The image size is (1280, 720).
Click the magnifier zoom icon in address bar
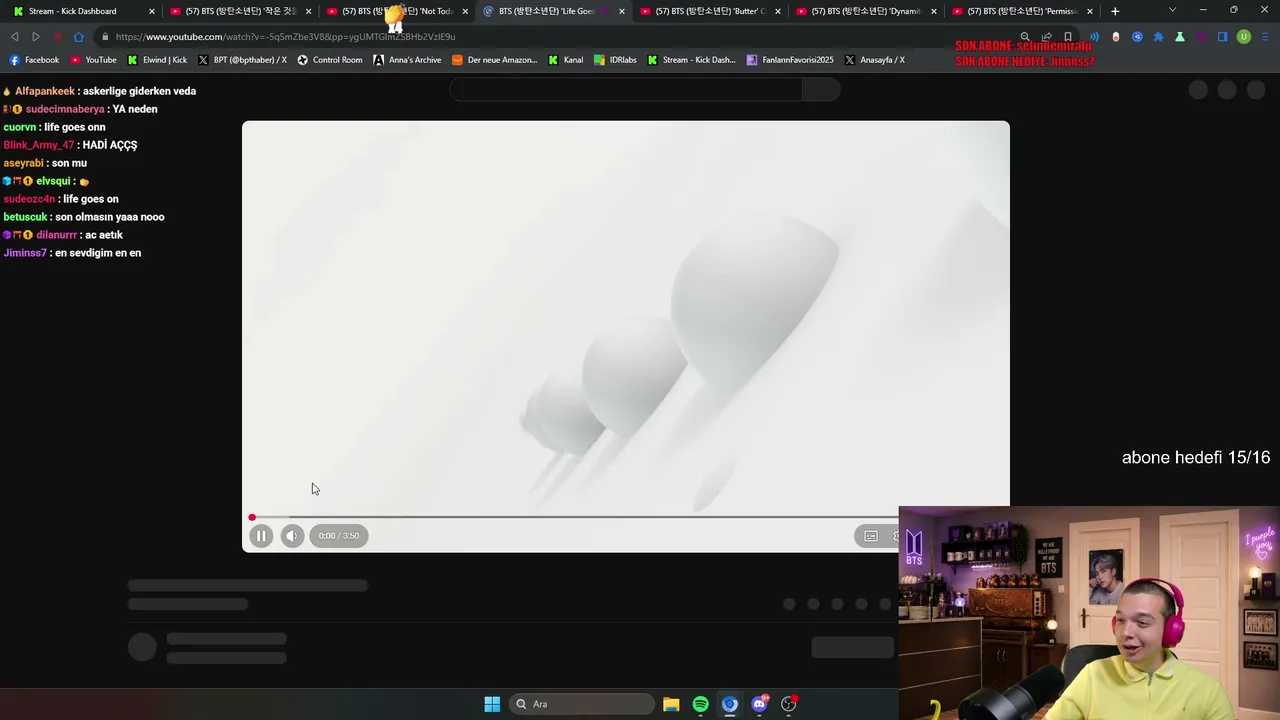pos(1025,37)
